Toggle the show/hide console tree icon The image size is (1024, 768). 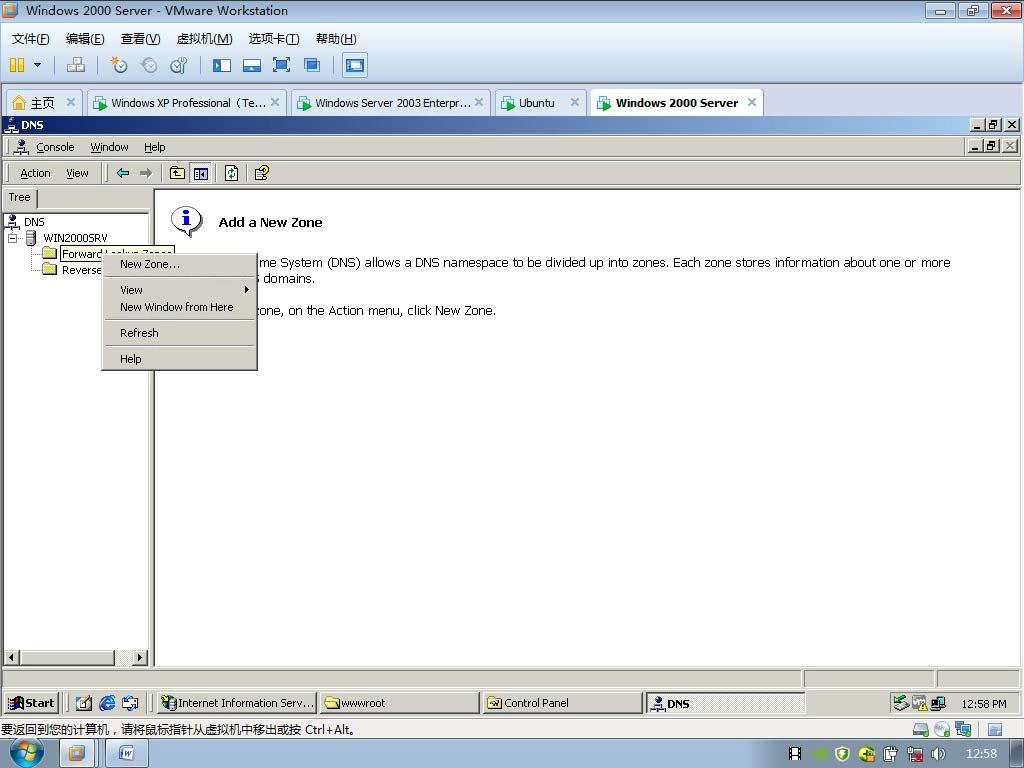point(200,173)
